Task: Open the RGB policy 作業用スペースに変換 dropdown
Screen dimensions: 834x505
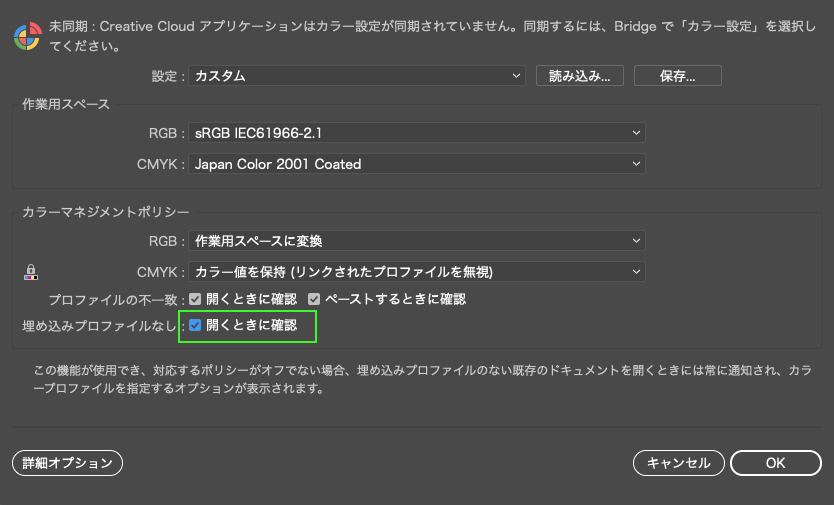Action: (417, 241)
